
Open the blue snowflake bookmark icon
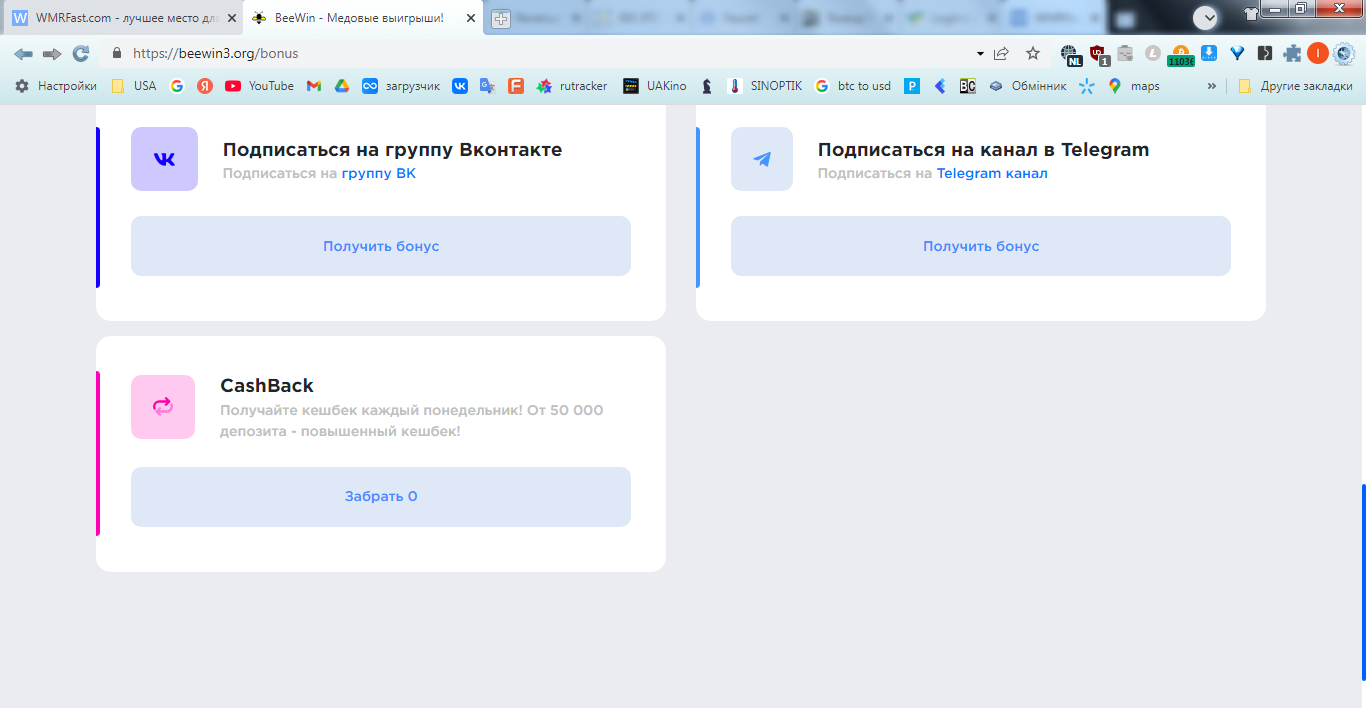point(1087,86)
